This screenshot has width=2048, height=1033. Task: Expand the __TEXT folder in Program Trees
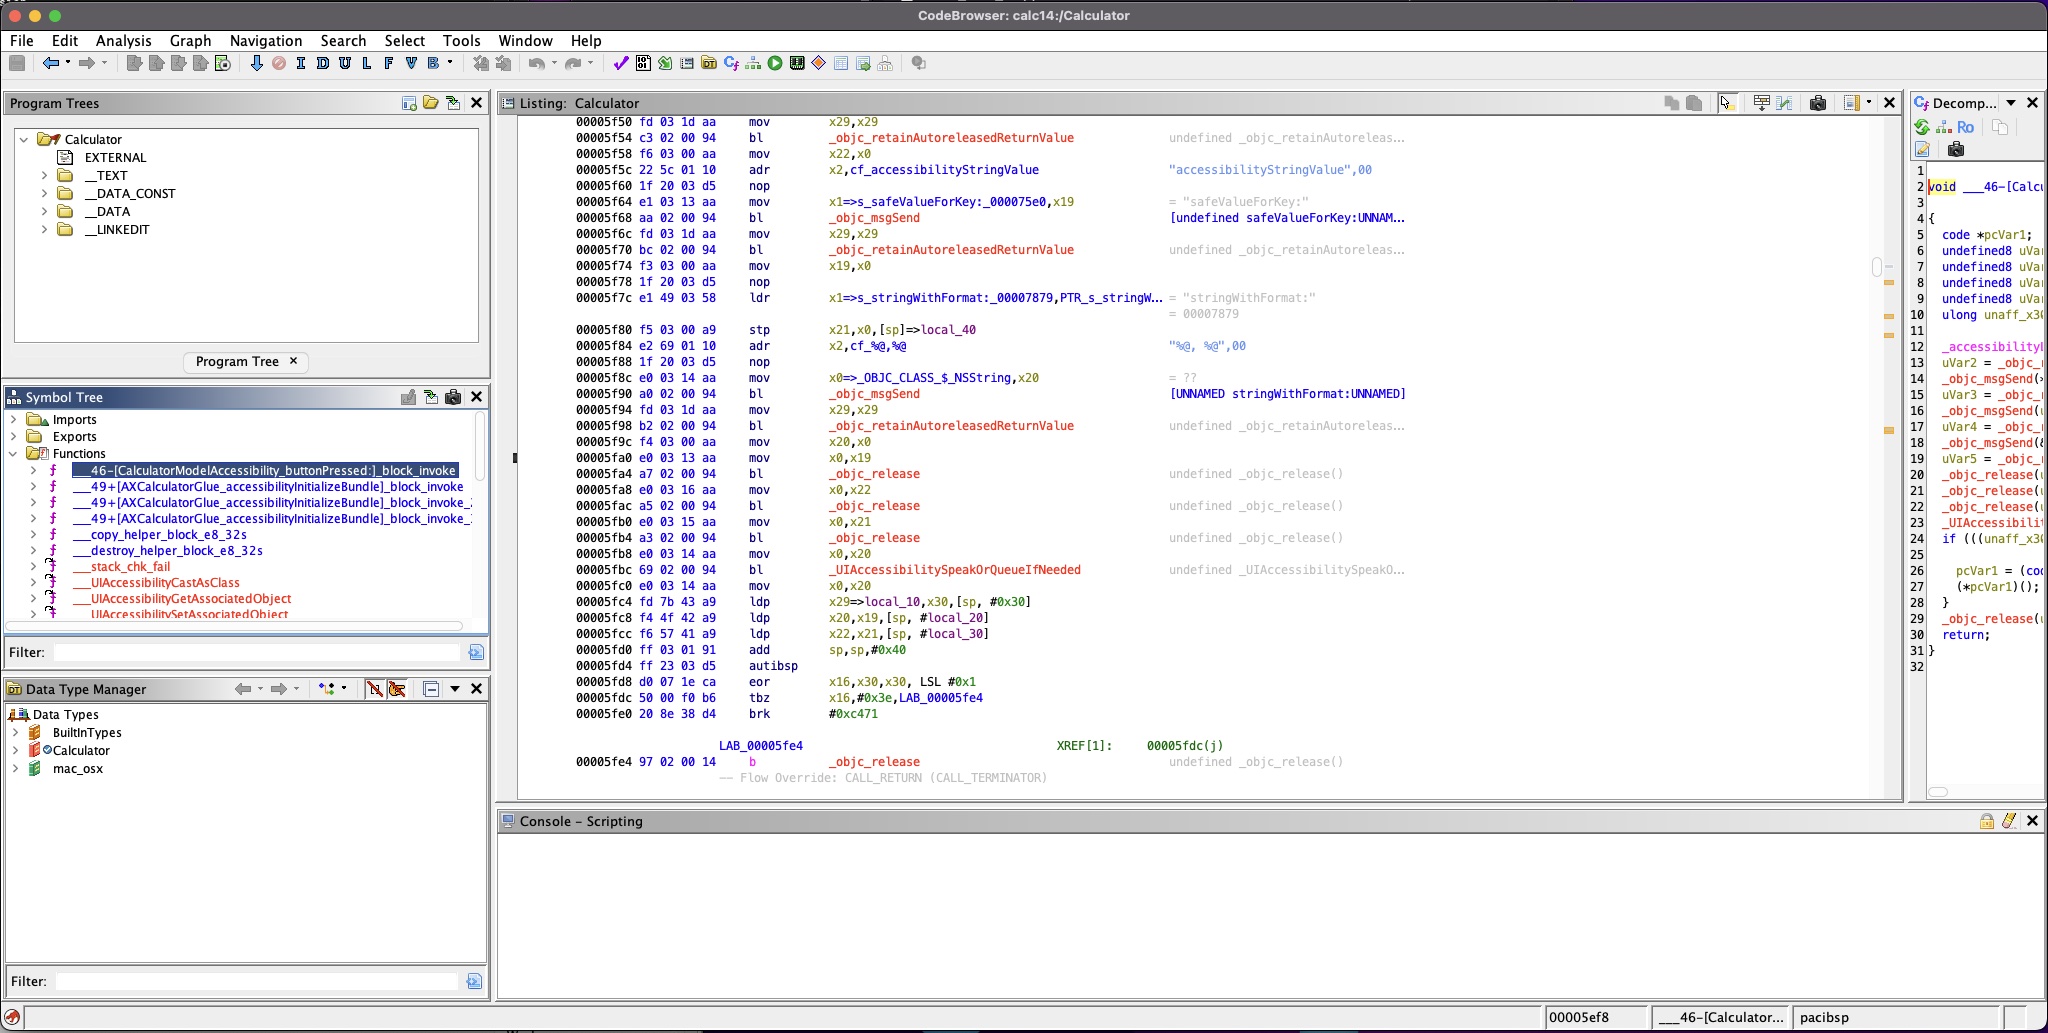44,176
